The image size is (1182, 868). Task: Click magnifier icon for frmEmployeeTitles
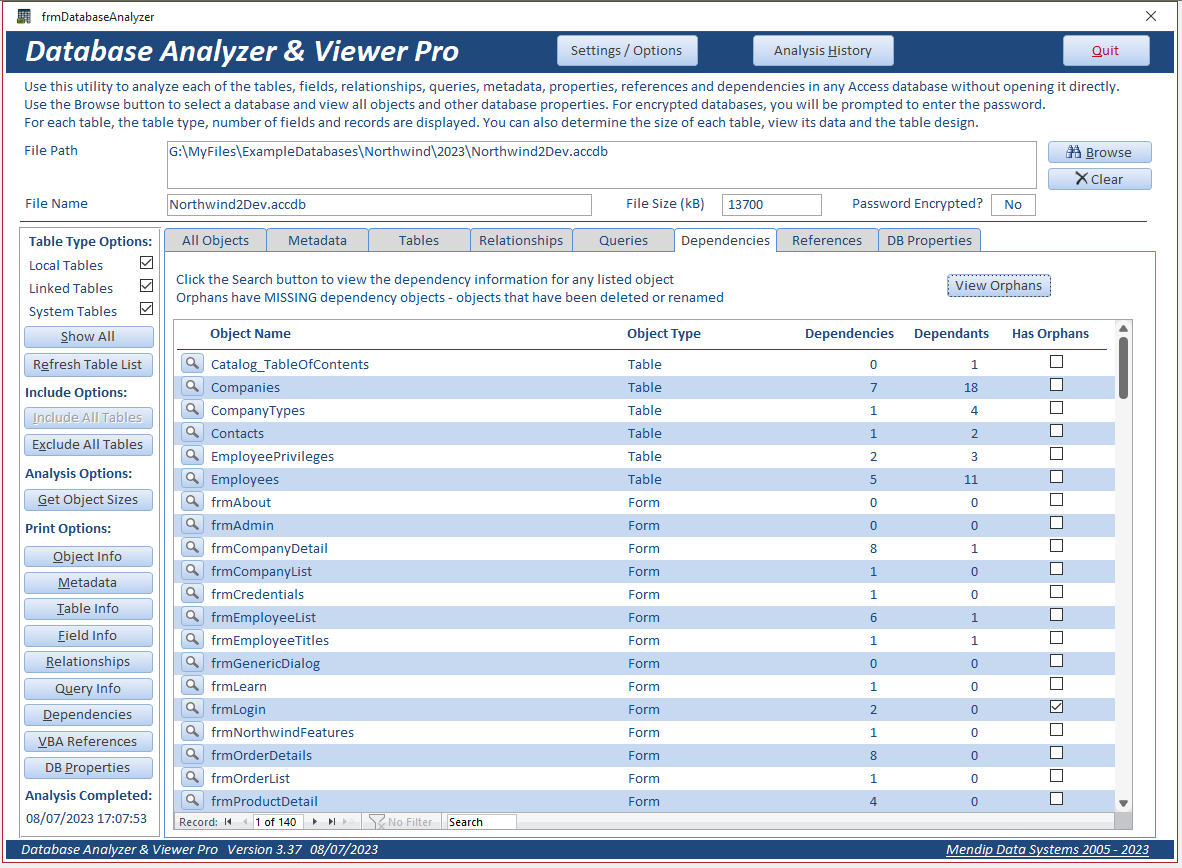192,639
